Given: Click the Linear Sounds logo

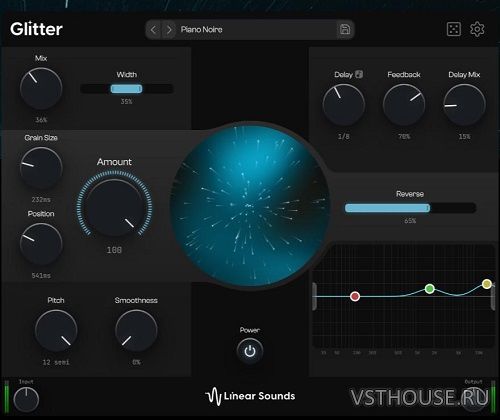Looking at the screenshot, I should pos(250,396).
